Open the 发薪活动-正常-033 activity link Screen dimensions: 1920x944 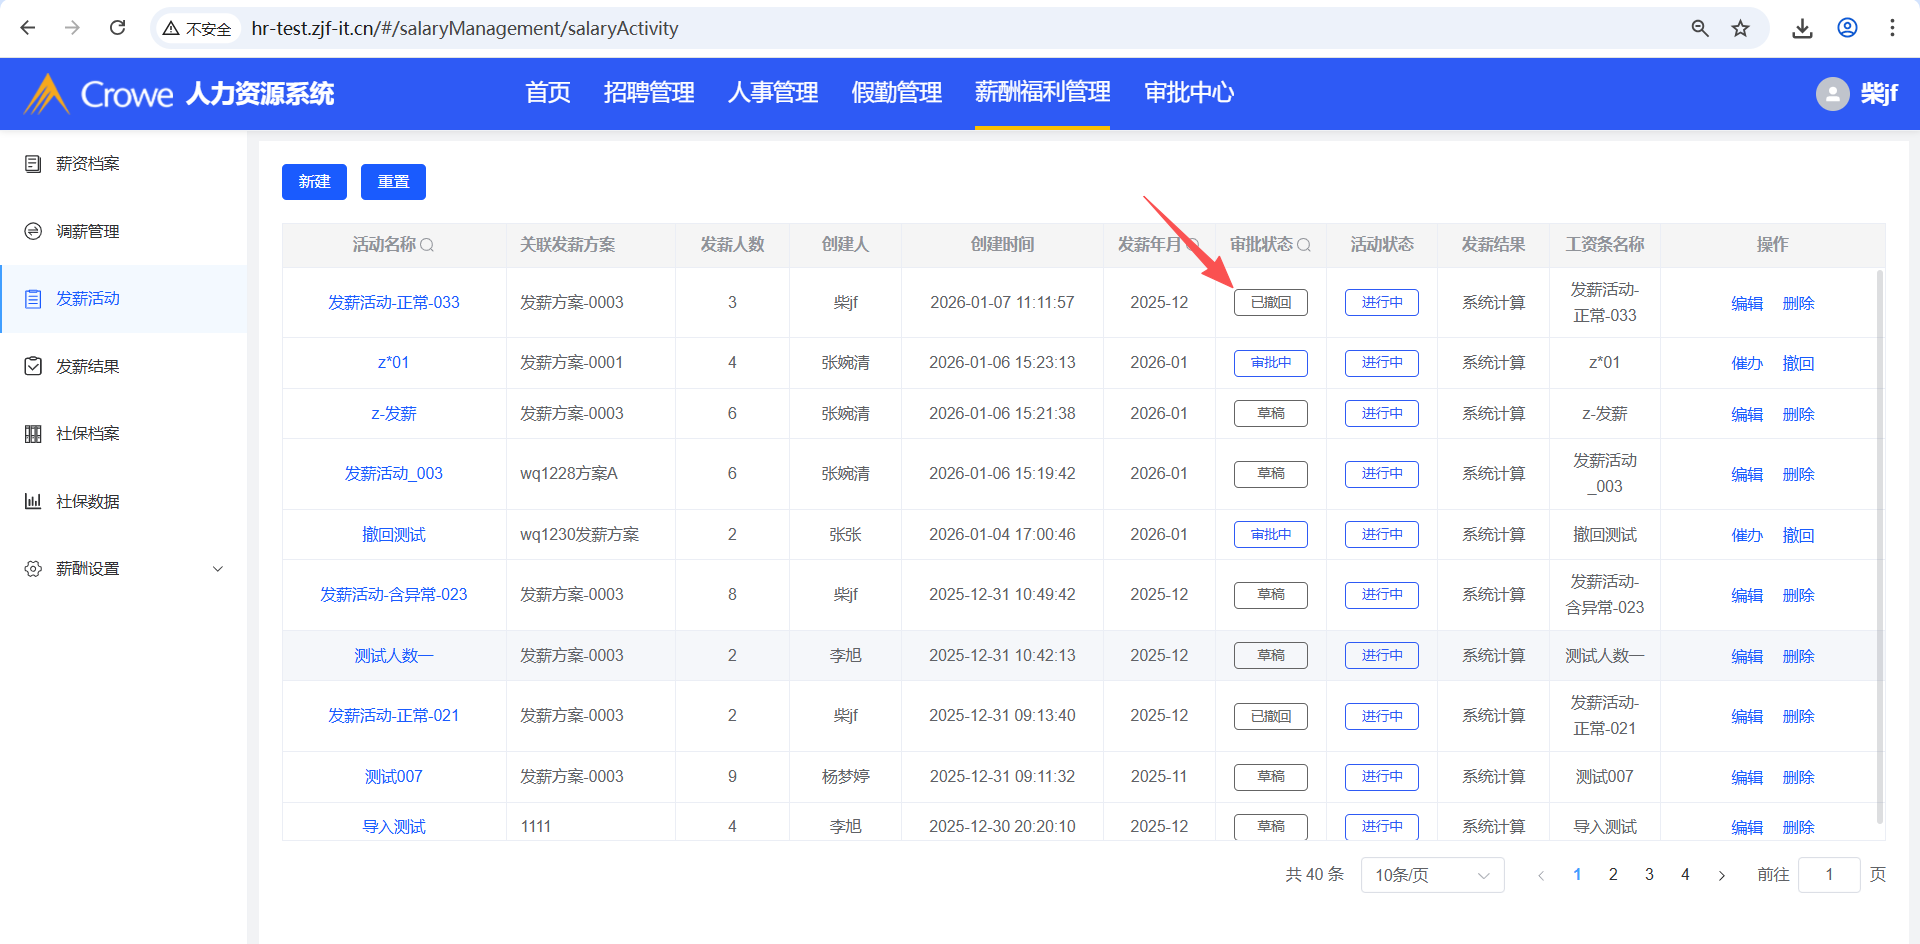tap(393, 303)
